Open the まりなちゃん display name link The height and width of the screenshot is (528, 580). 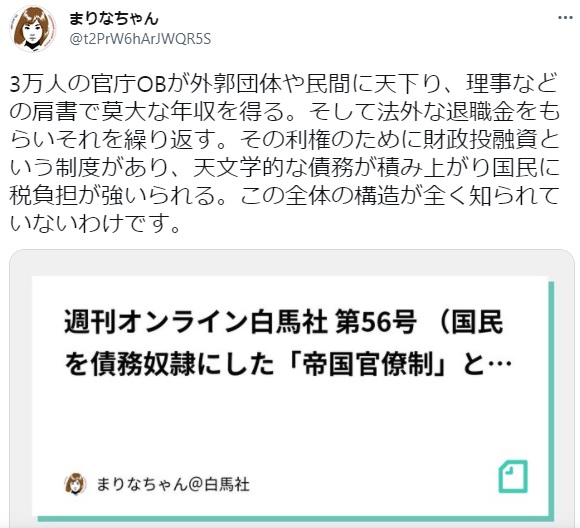[114, 19]
